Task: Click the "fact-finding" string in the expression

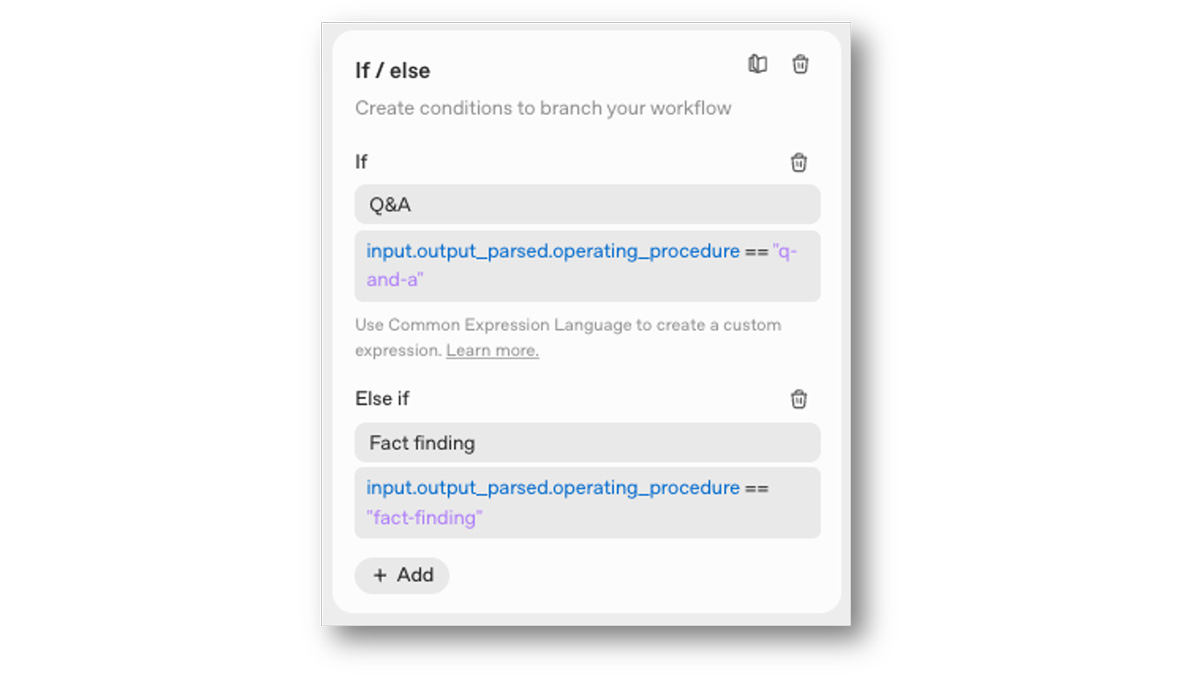Action: [x=424, y=518]
